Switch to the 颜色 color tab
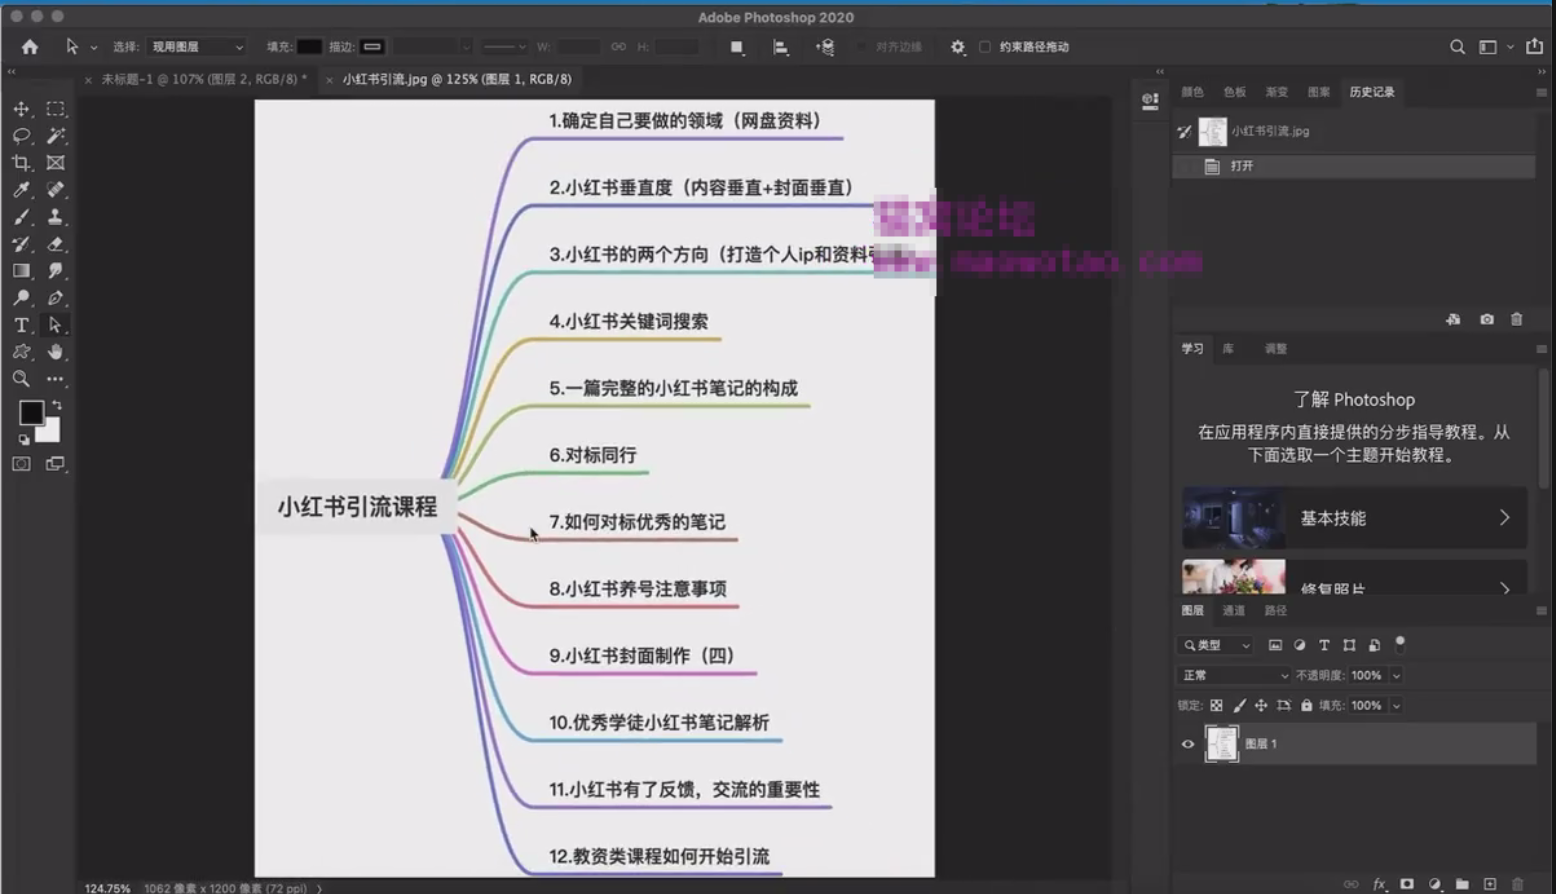 click(1192, 92)
